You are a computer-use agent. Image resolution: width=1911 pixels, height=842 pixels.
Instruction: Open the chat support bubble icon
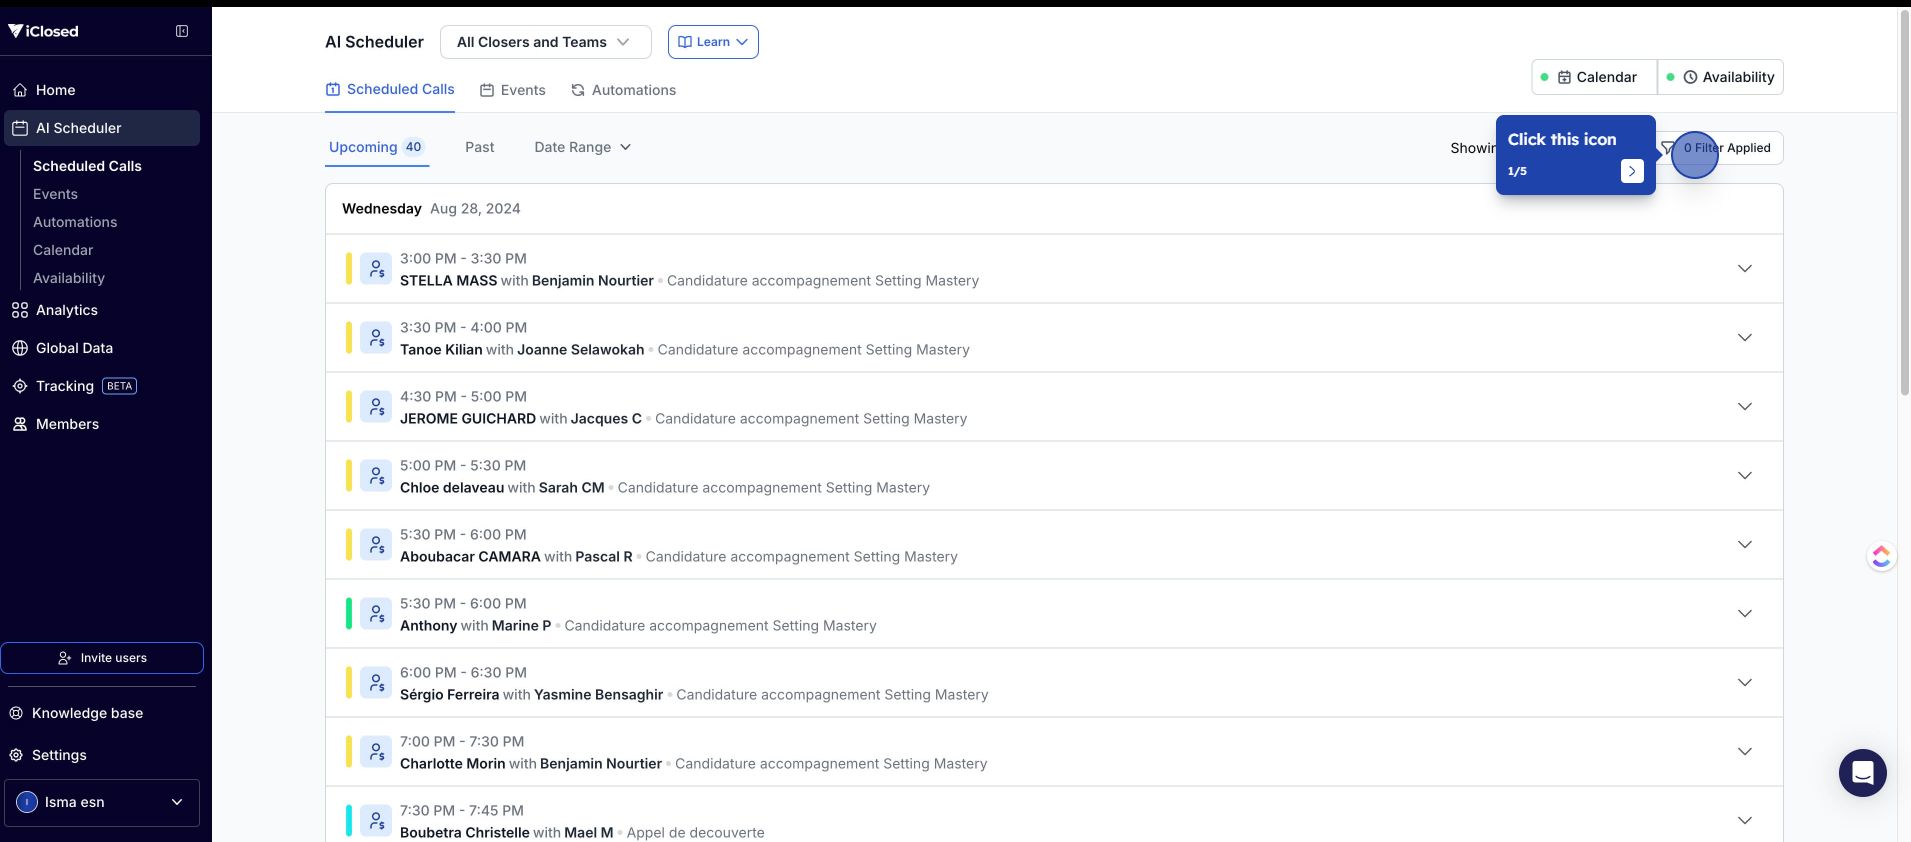[x=1862, y=773]
